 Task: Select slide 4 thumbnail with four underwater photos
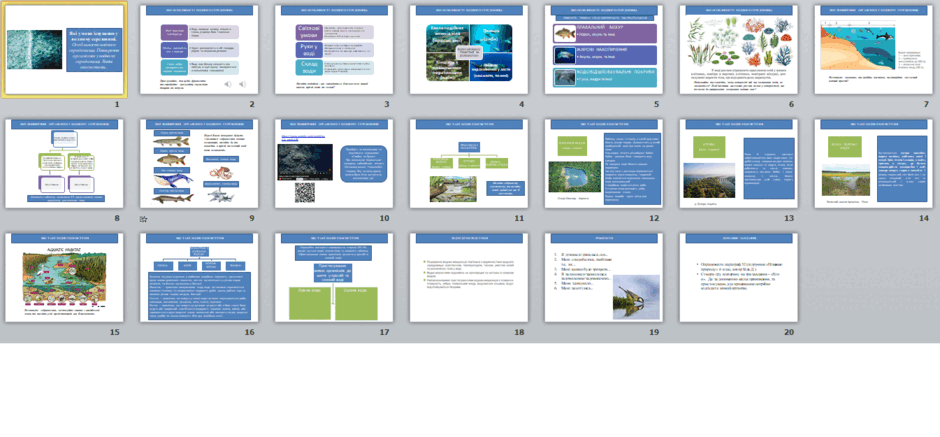(x=469, y=50)
